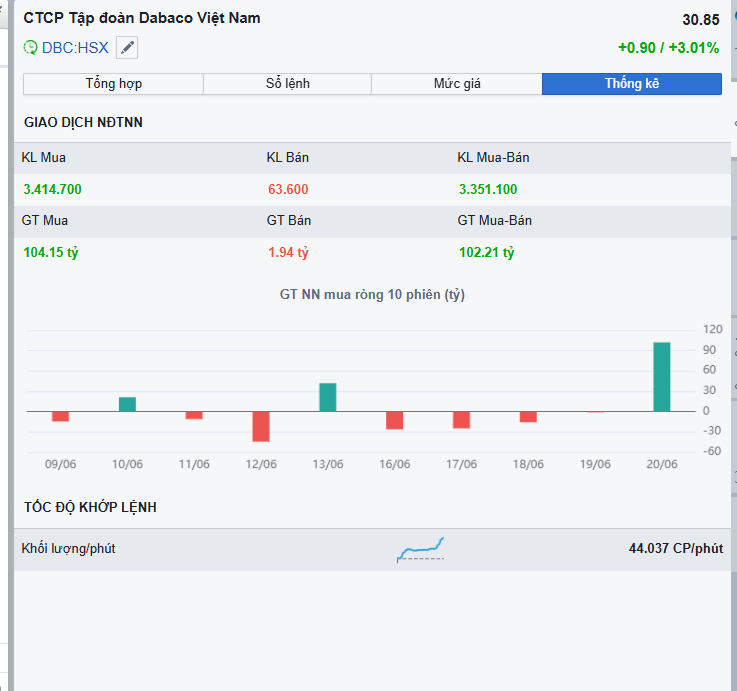Click the +0.90 / +3.01% change text
This screenshot has width=737, height=691.
pyautogui.click(x=668, y=48)
